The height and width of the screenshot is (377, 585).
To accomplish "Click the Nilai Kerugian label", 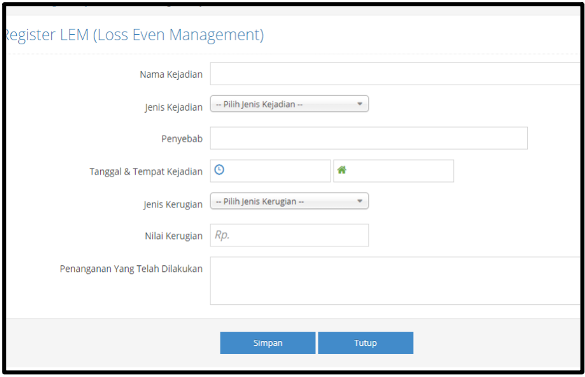I will point(174,236).
